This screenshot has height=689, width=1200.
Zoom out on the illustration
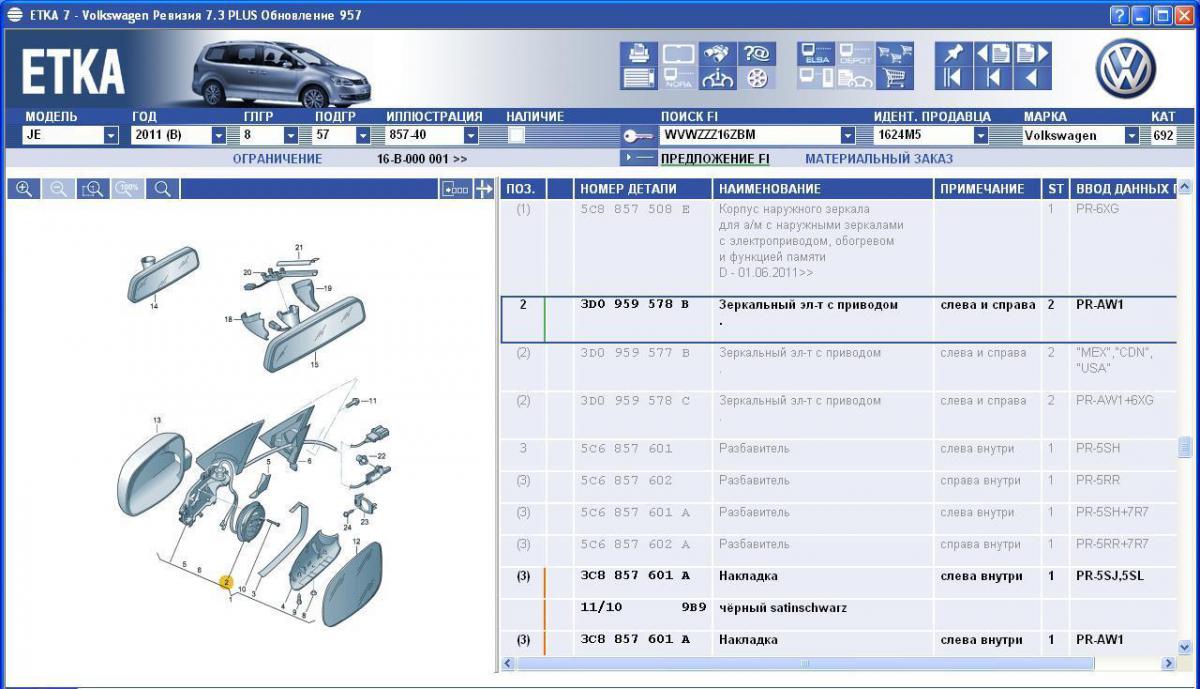click(x=59, y=189)
